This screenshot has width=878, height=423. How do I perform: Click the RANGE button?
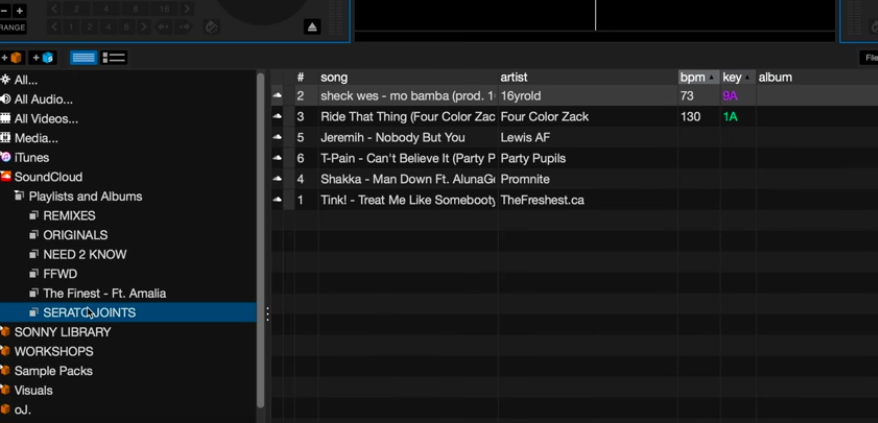click(12, 27)
